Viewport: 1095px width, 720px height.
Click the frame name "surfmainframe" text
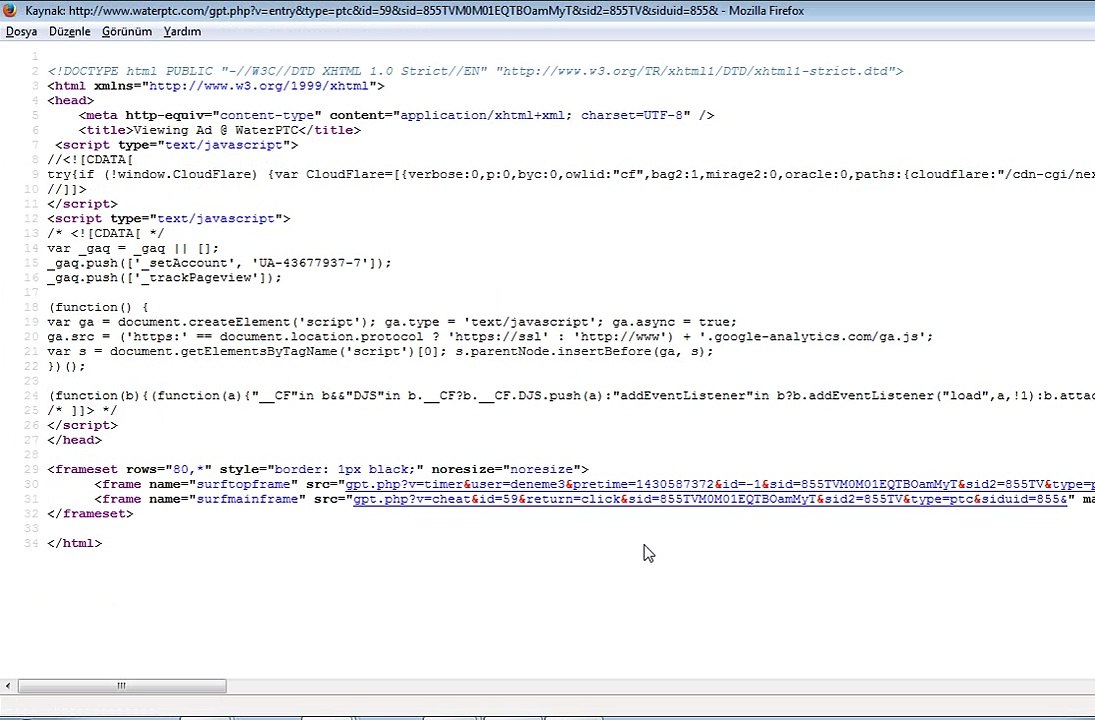[200, 499]
